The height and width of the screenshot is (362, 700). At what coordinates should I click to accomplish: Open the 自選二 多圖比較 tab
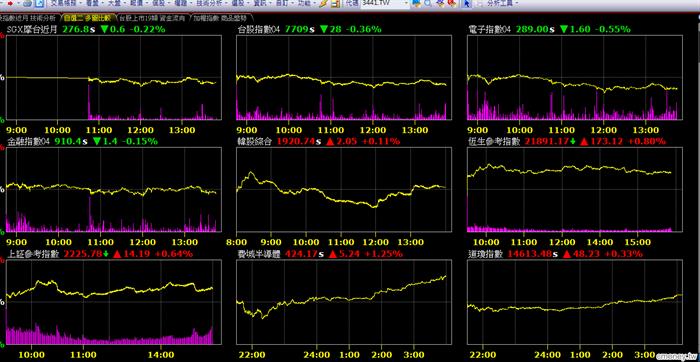pyautogui.click(x=87, y=18)
